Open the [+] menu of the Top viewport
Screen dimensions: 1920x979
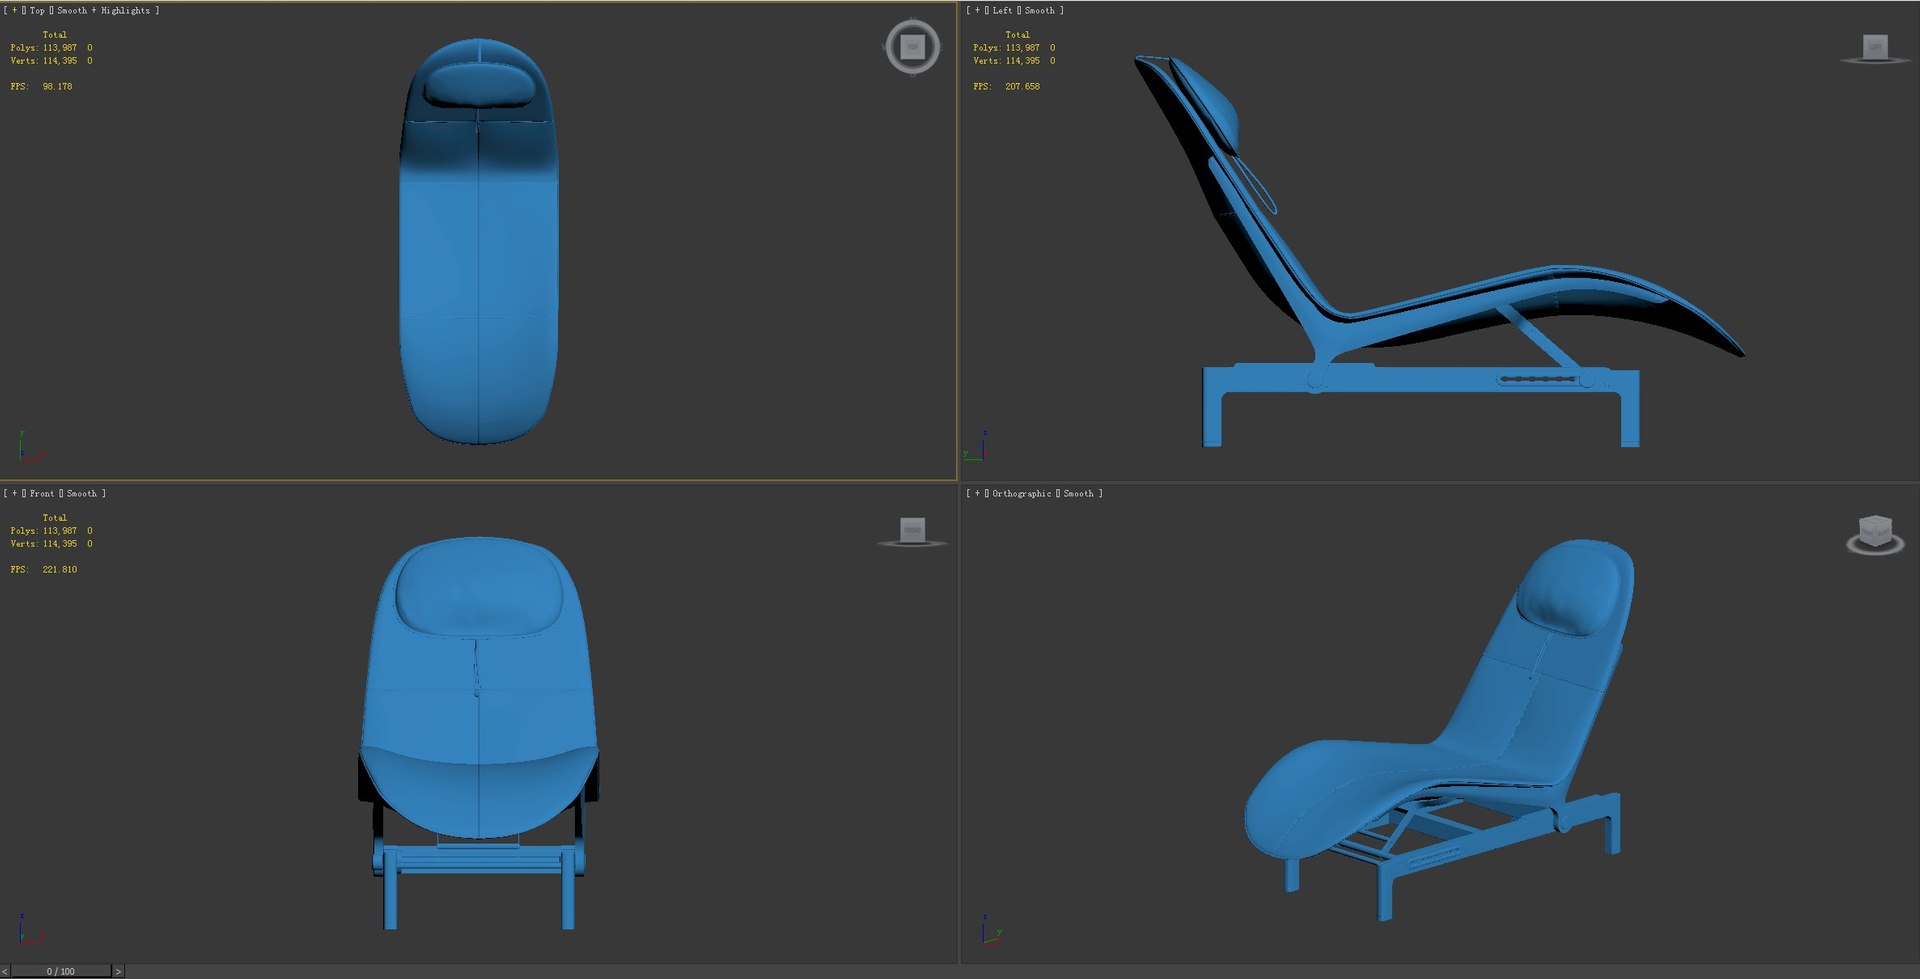pyautogui.click(x=14, y=10)
